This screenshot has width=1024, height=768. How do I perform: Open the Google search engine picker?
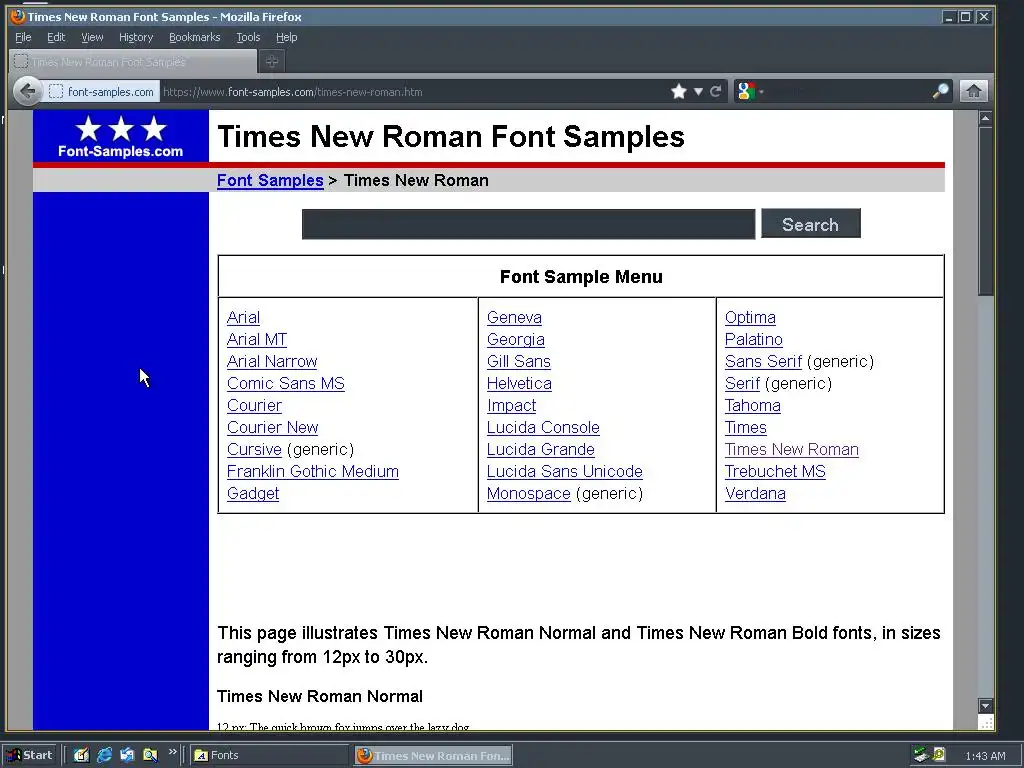[748, 91]
